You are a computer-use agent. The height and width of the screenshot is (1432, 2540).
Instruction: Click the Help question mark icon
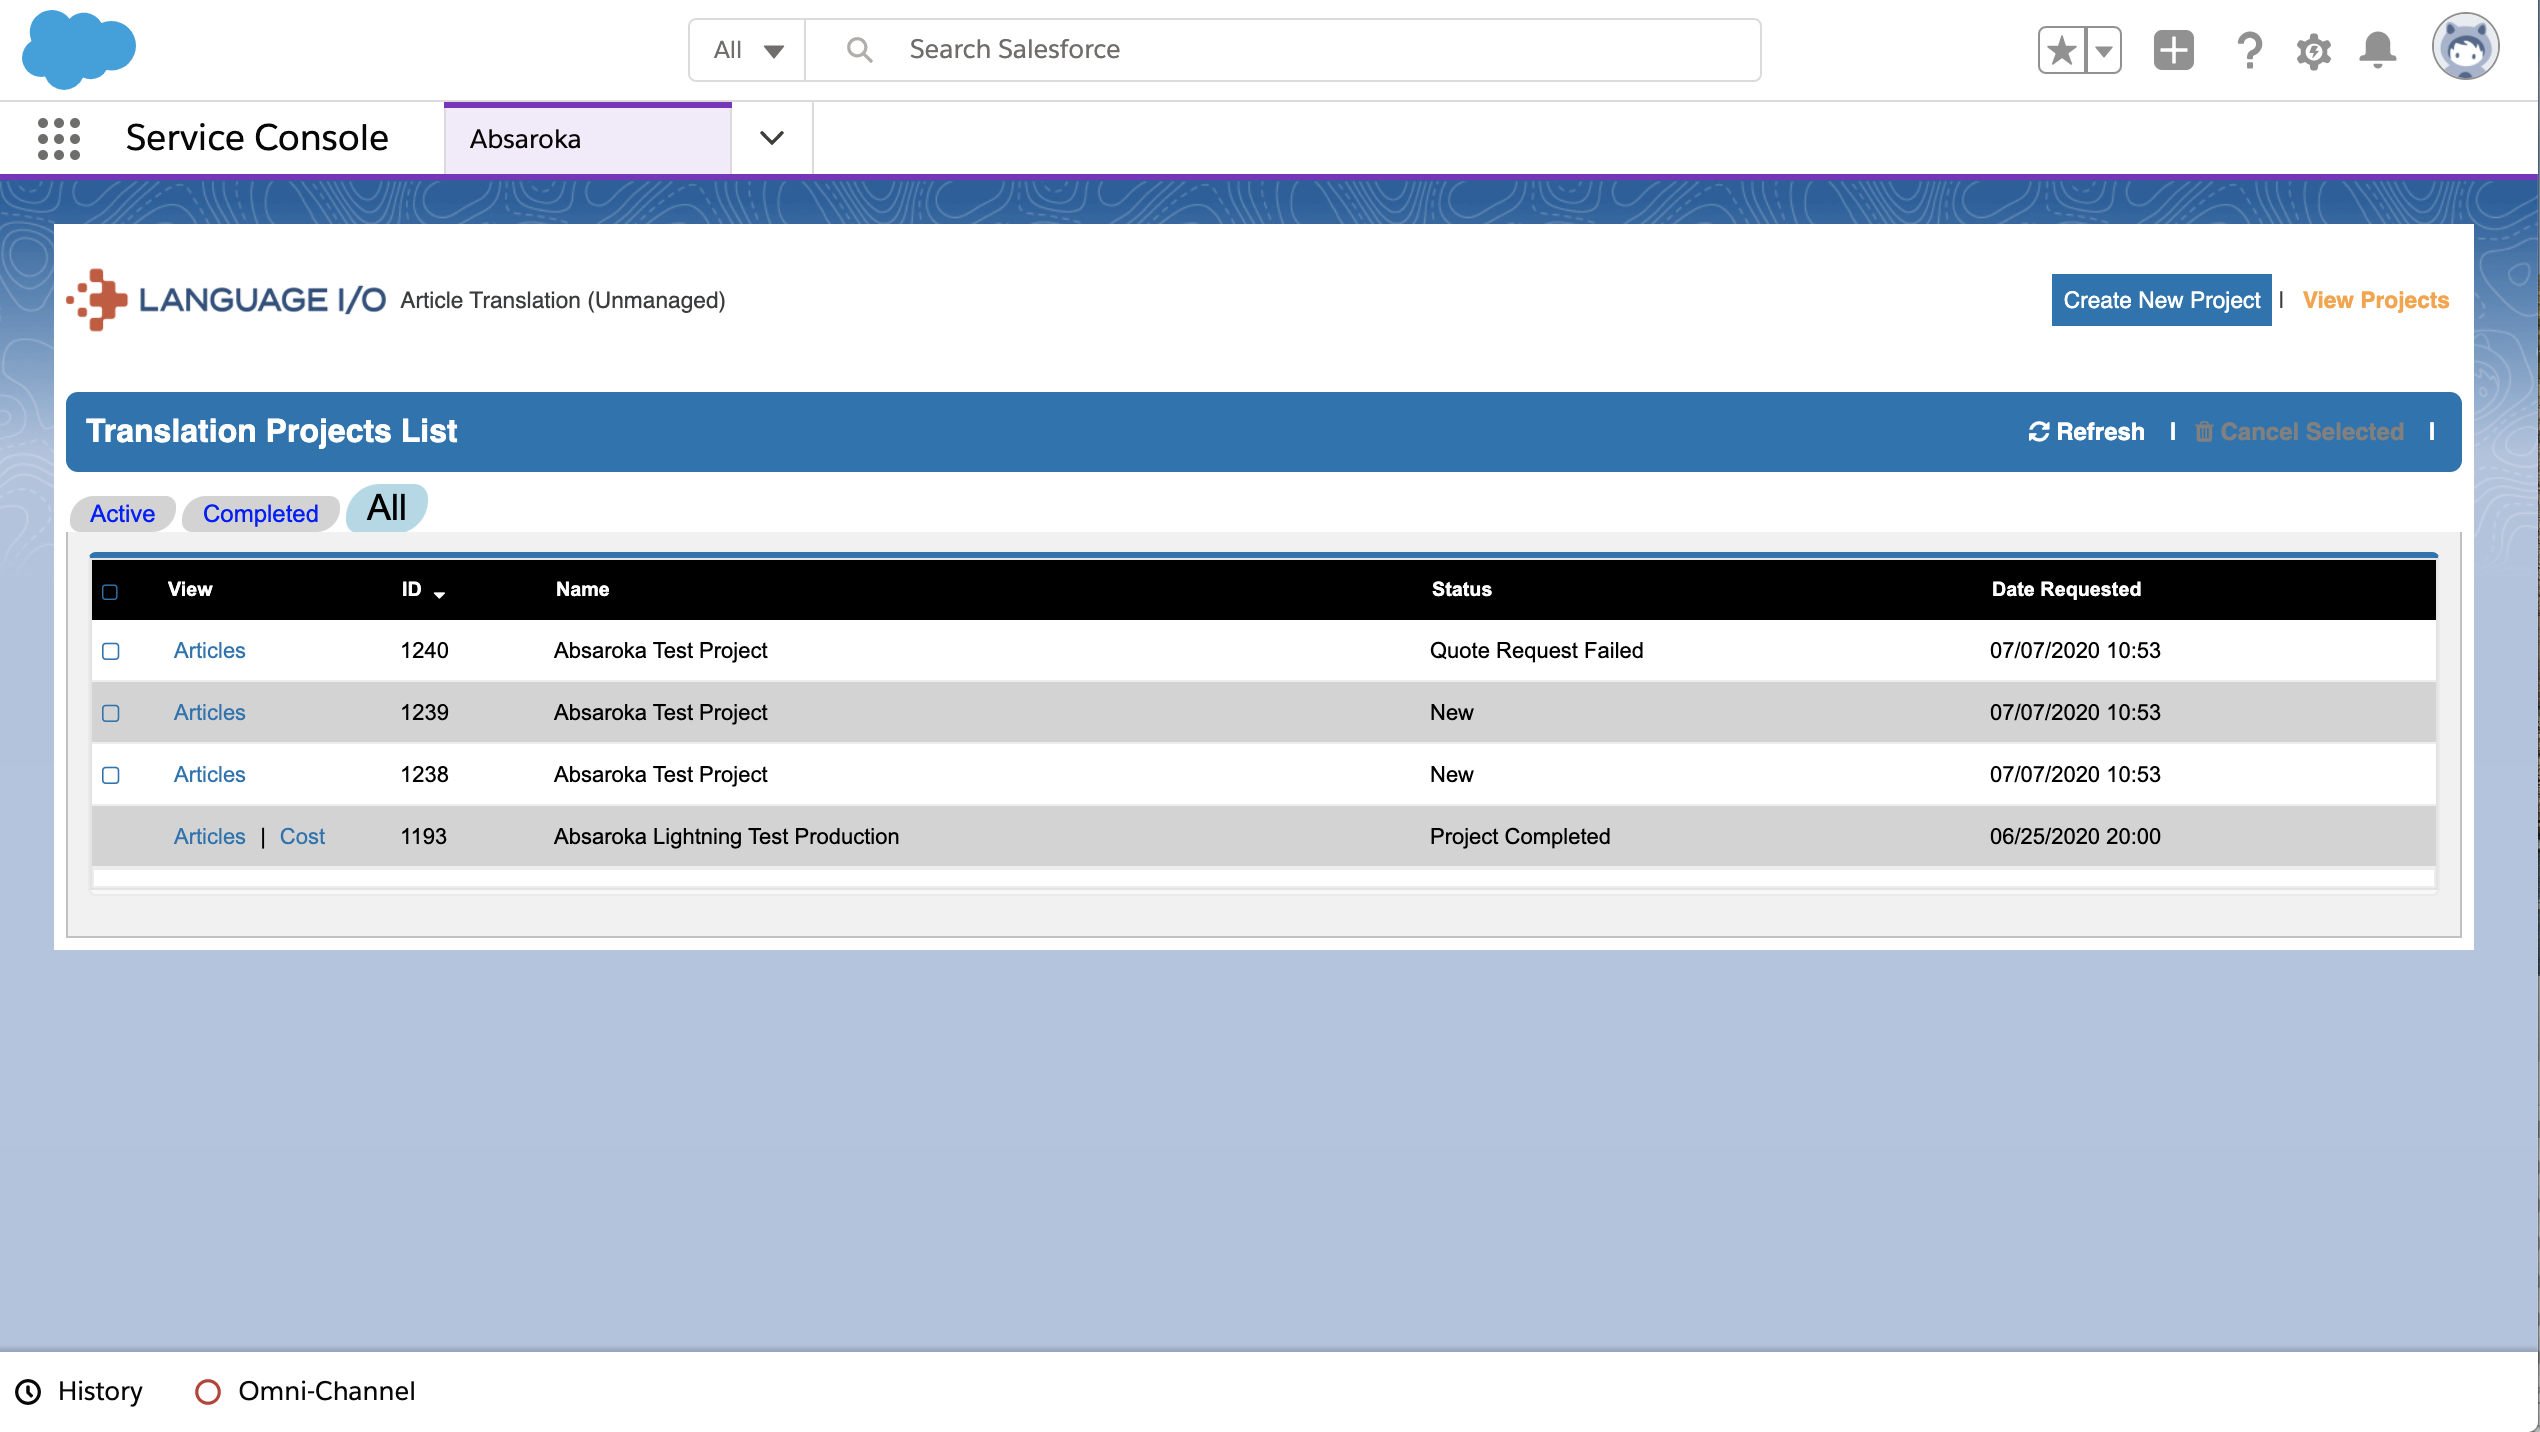click(2249, 50)
